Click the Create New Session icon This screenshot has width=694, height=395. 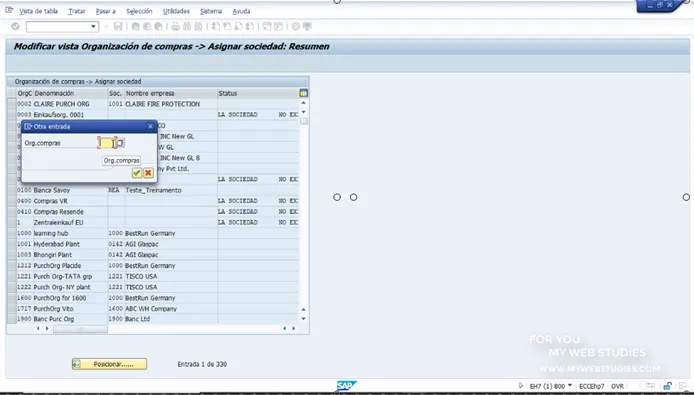click(x=267, y=27)
